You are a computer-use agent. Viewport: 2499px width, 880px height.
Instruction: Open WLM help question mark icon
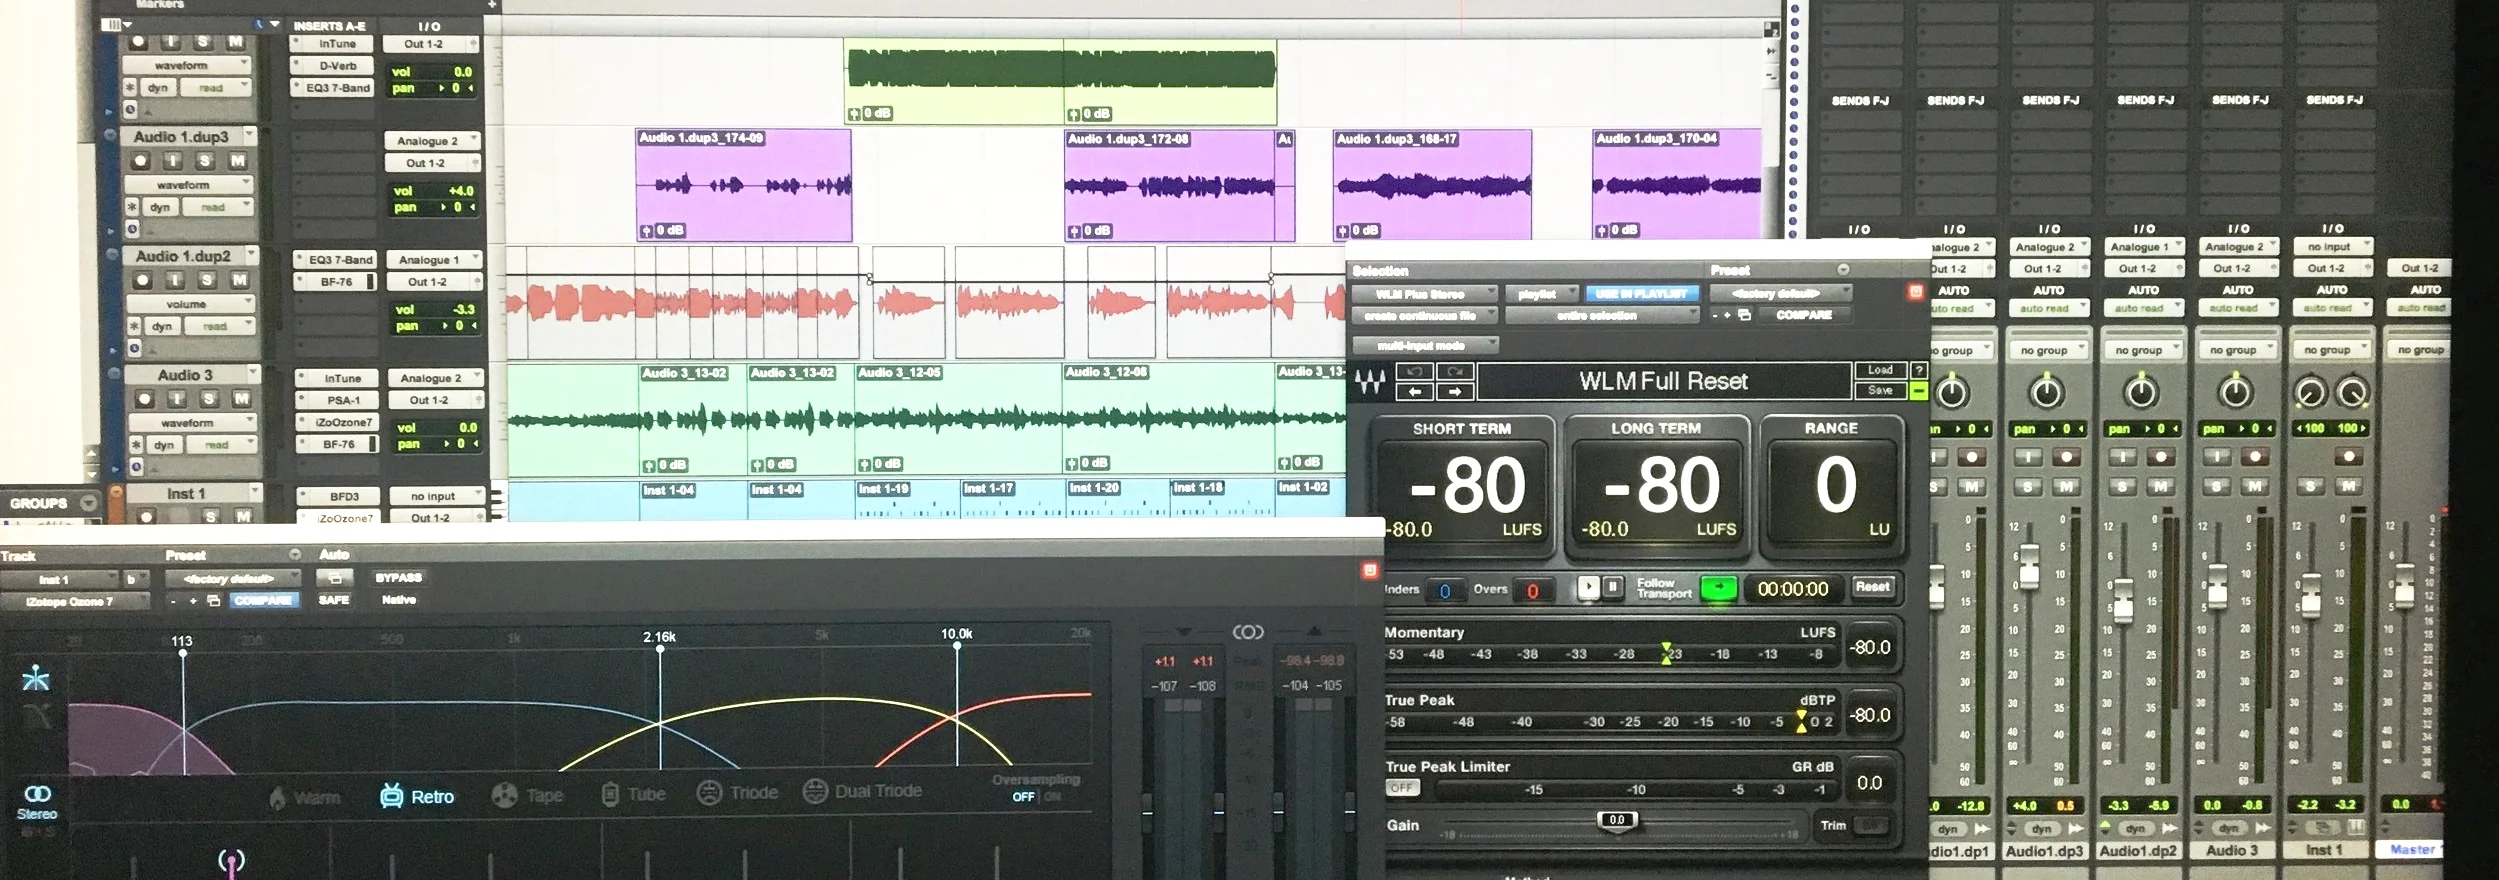[x=1919, y=370]
